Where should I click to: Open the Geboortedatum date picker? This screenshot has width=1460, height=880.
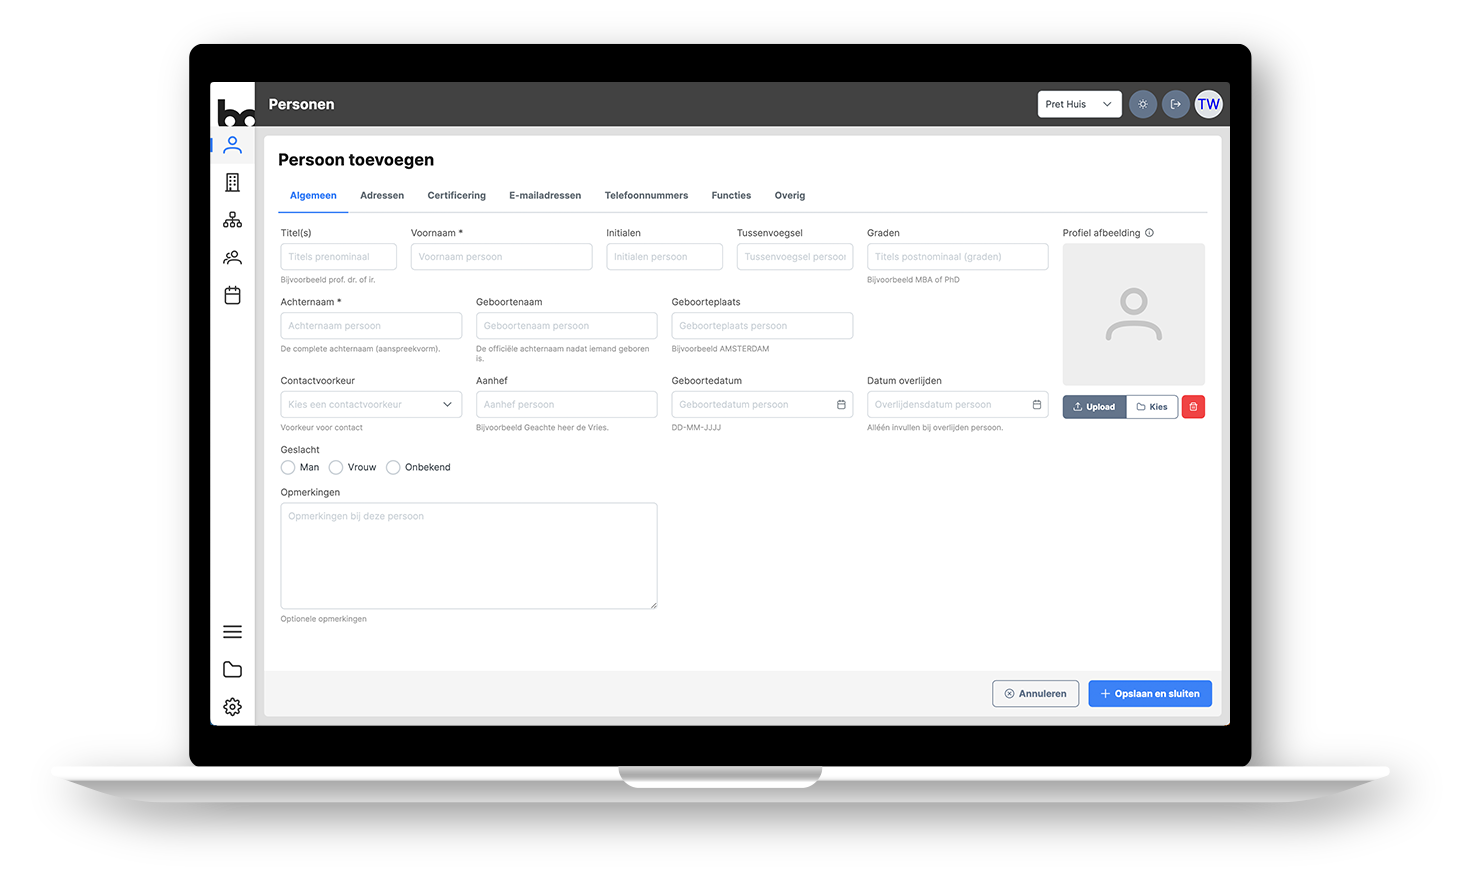(x=841, y=405)
